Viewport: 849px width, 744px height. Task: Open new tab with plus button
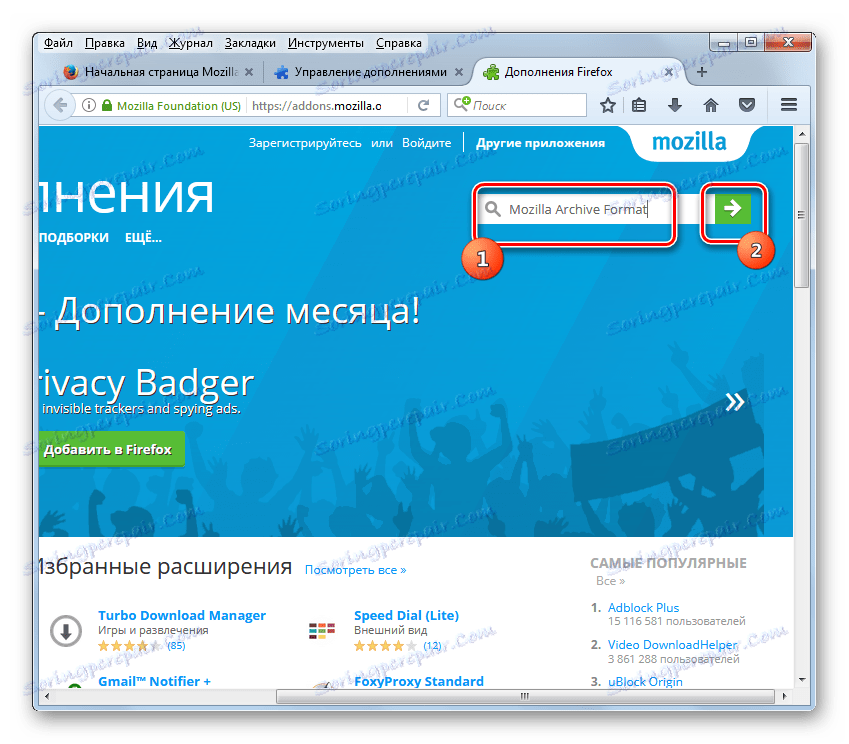702,72
